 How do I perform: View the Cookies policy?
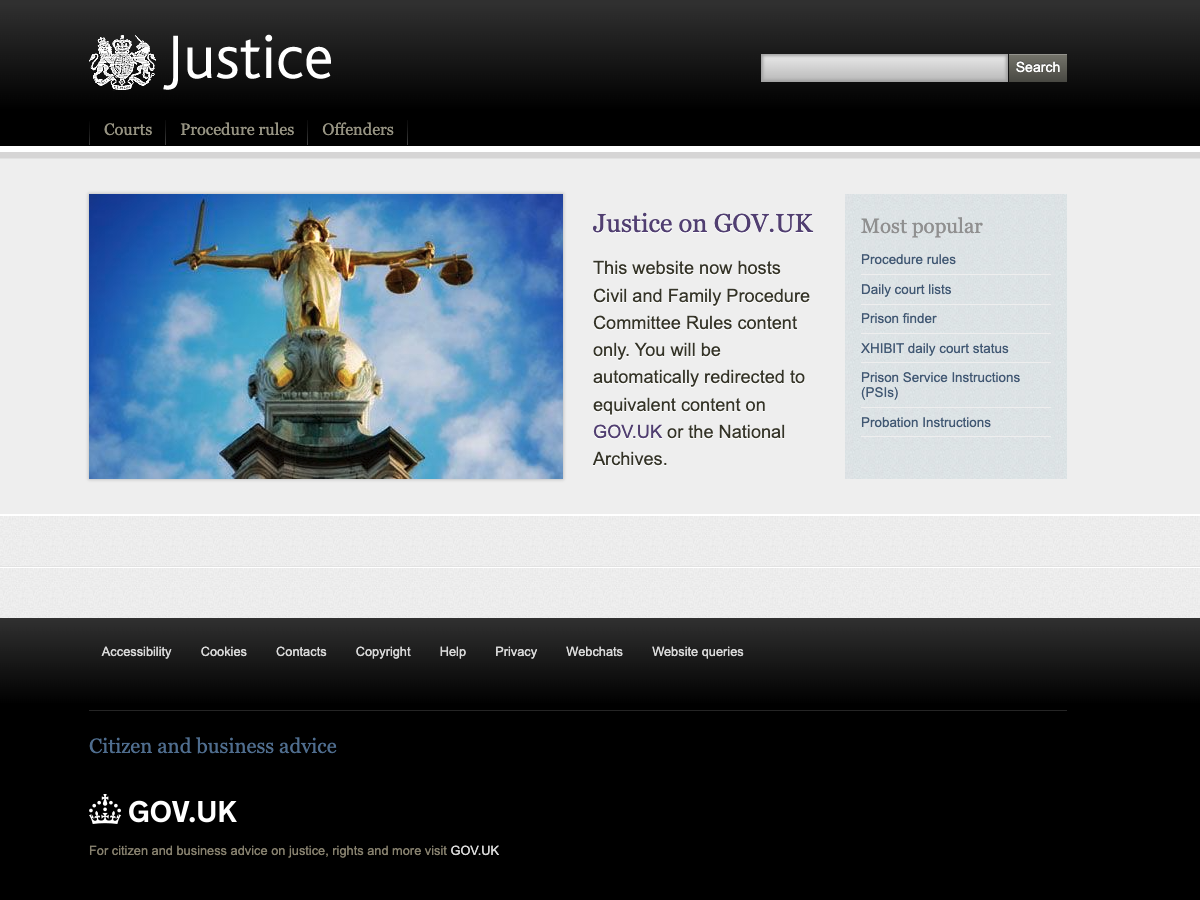tap(223, 651)
